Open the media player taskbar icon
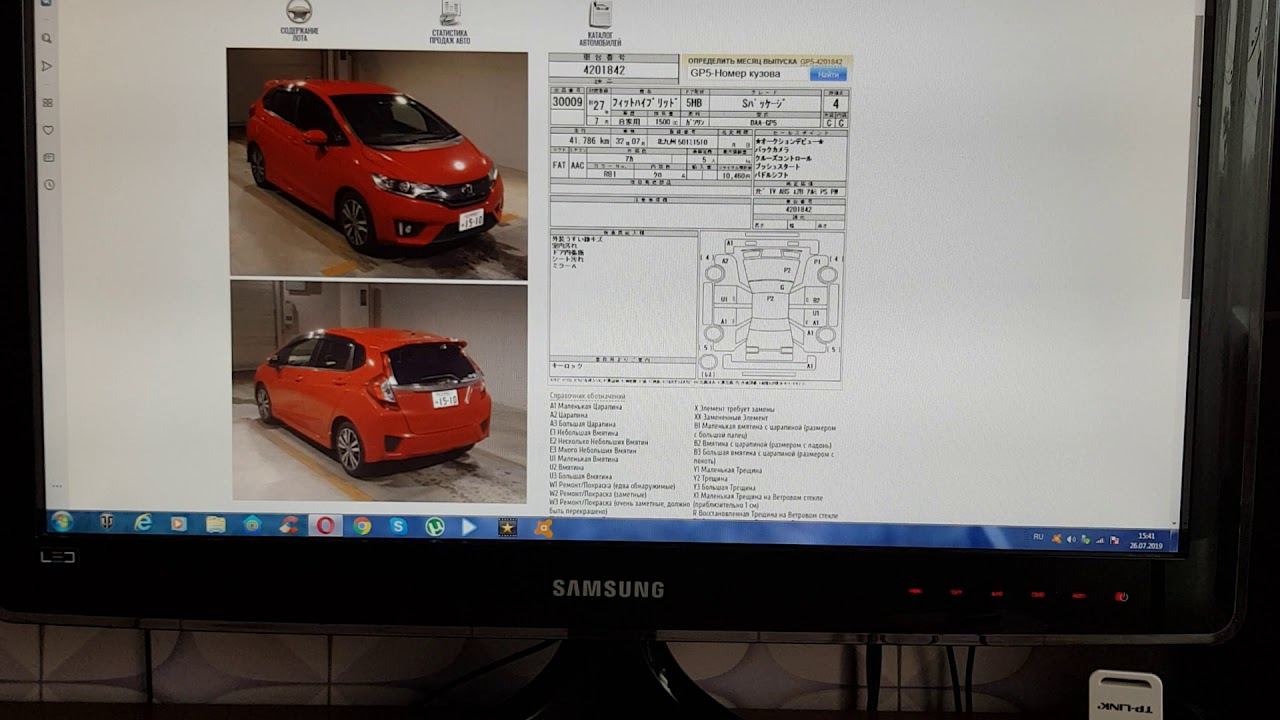 [x=179, y=523]
